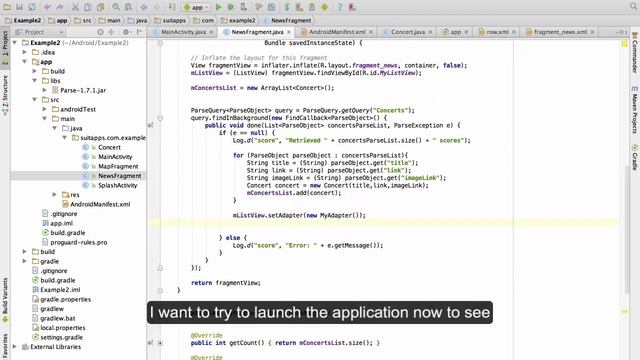
Task: Click Example2 breadcrumb in navigation bar
Action: click(24, 20)
